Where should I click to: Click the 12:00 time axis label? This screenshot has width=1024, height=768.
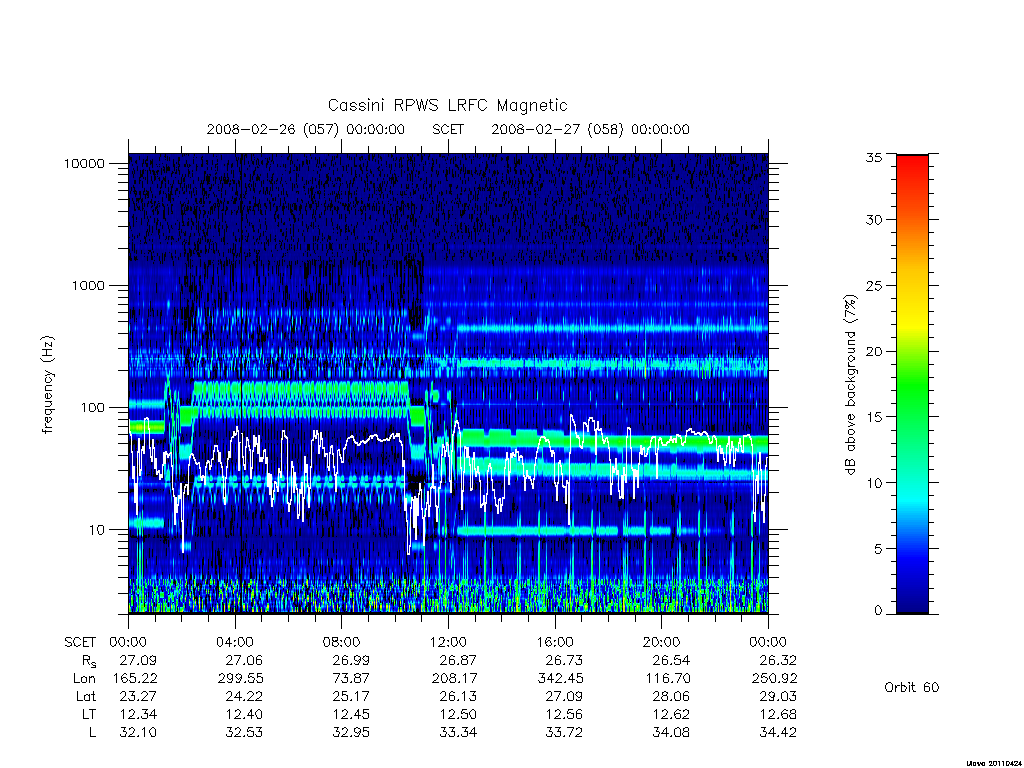click(448, 642)
